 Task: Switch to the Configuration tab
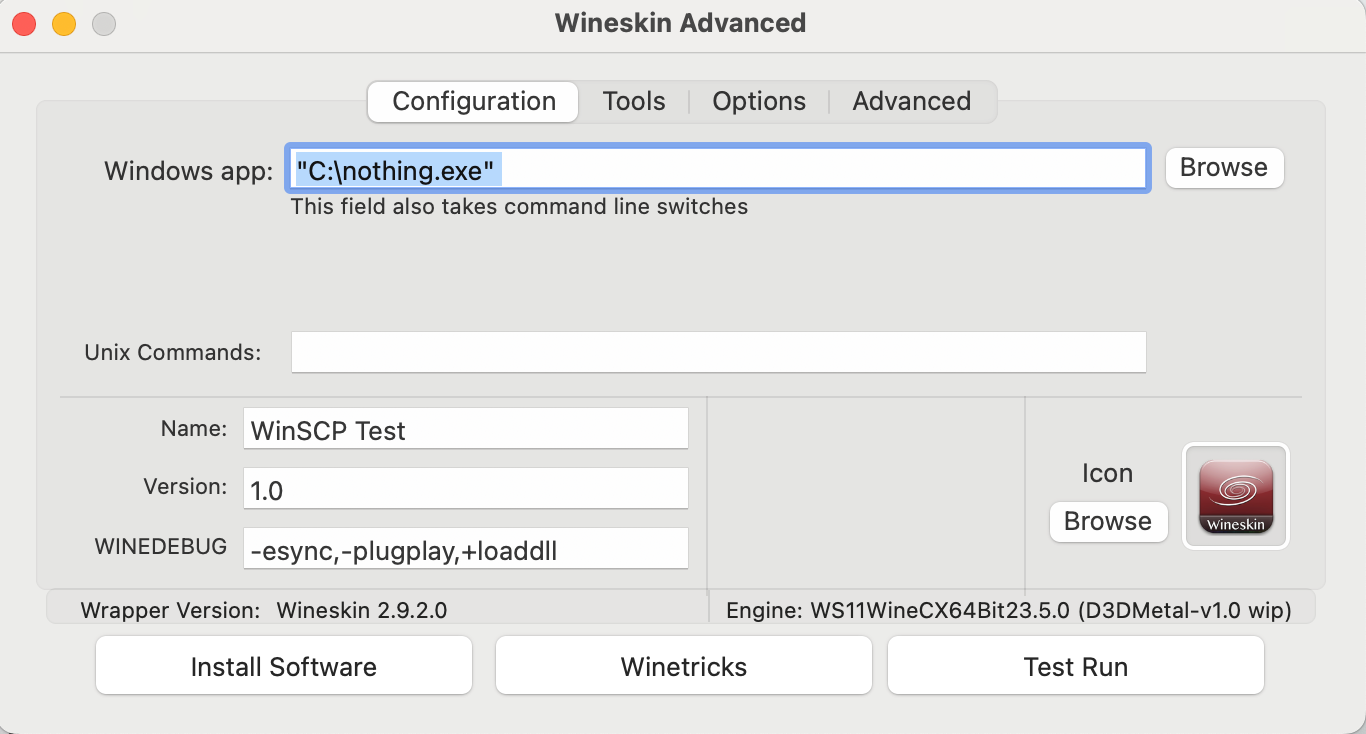coord(473,102)
